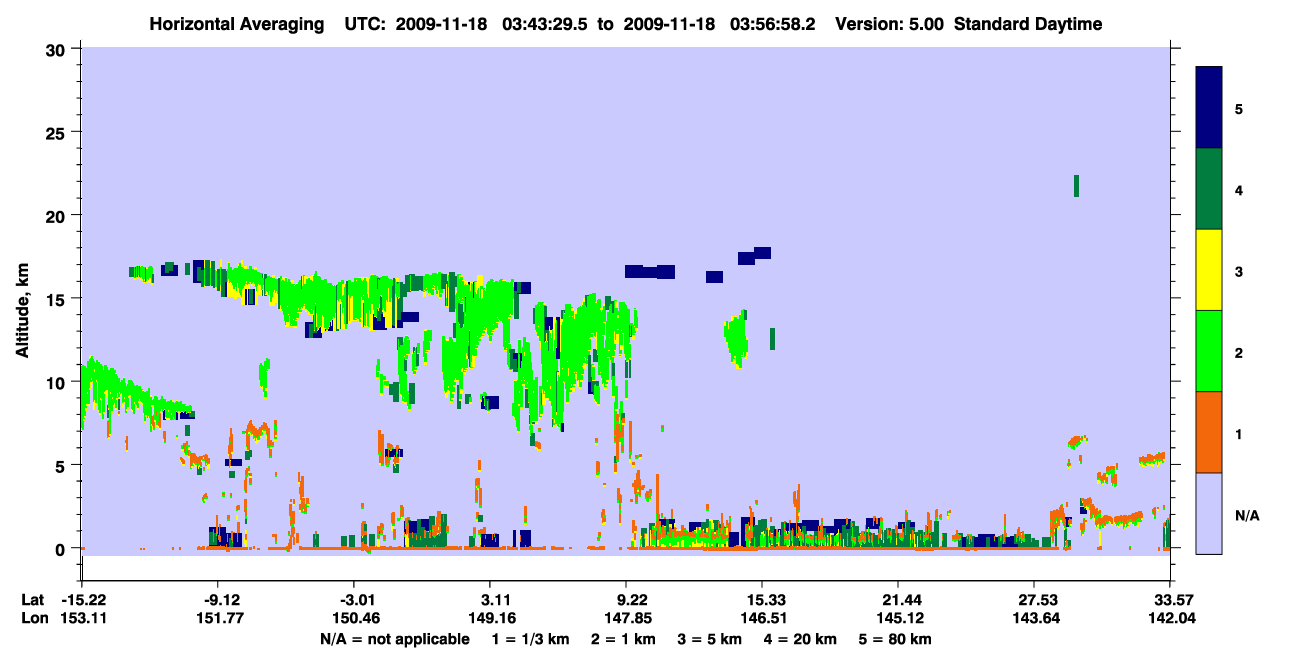The width and height of the screenshot is (1300, 667).
Task: Click the '1 = 1/3 km' legend text
Action: [x=529, y=639]
